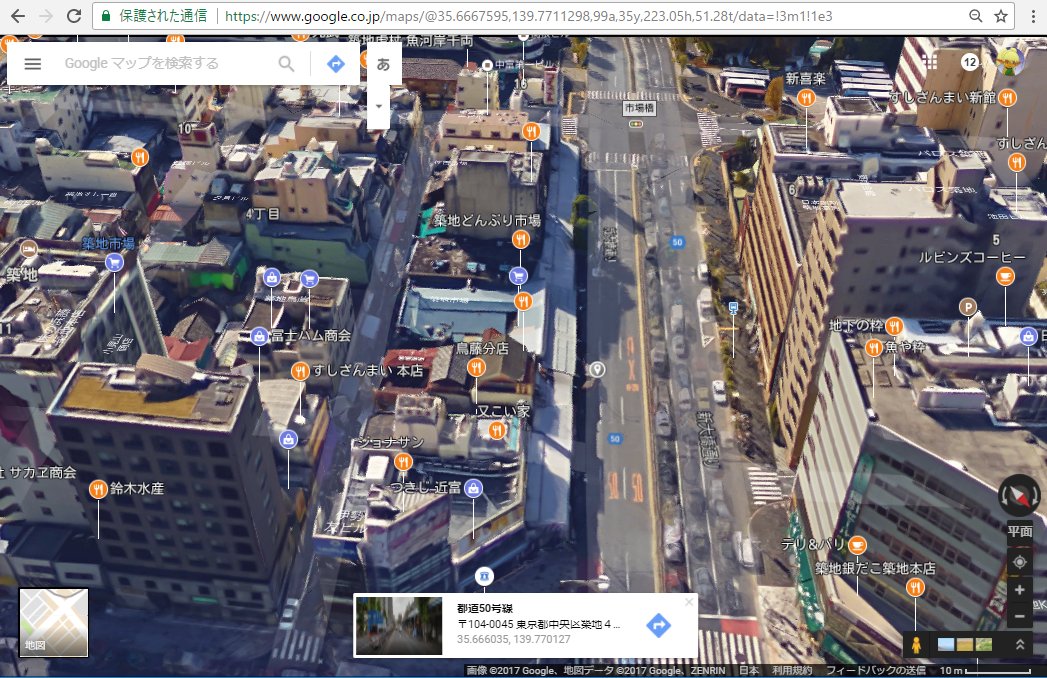Click the 築地銀だこ築地本店 restaurant marker

915,587
